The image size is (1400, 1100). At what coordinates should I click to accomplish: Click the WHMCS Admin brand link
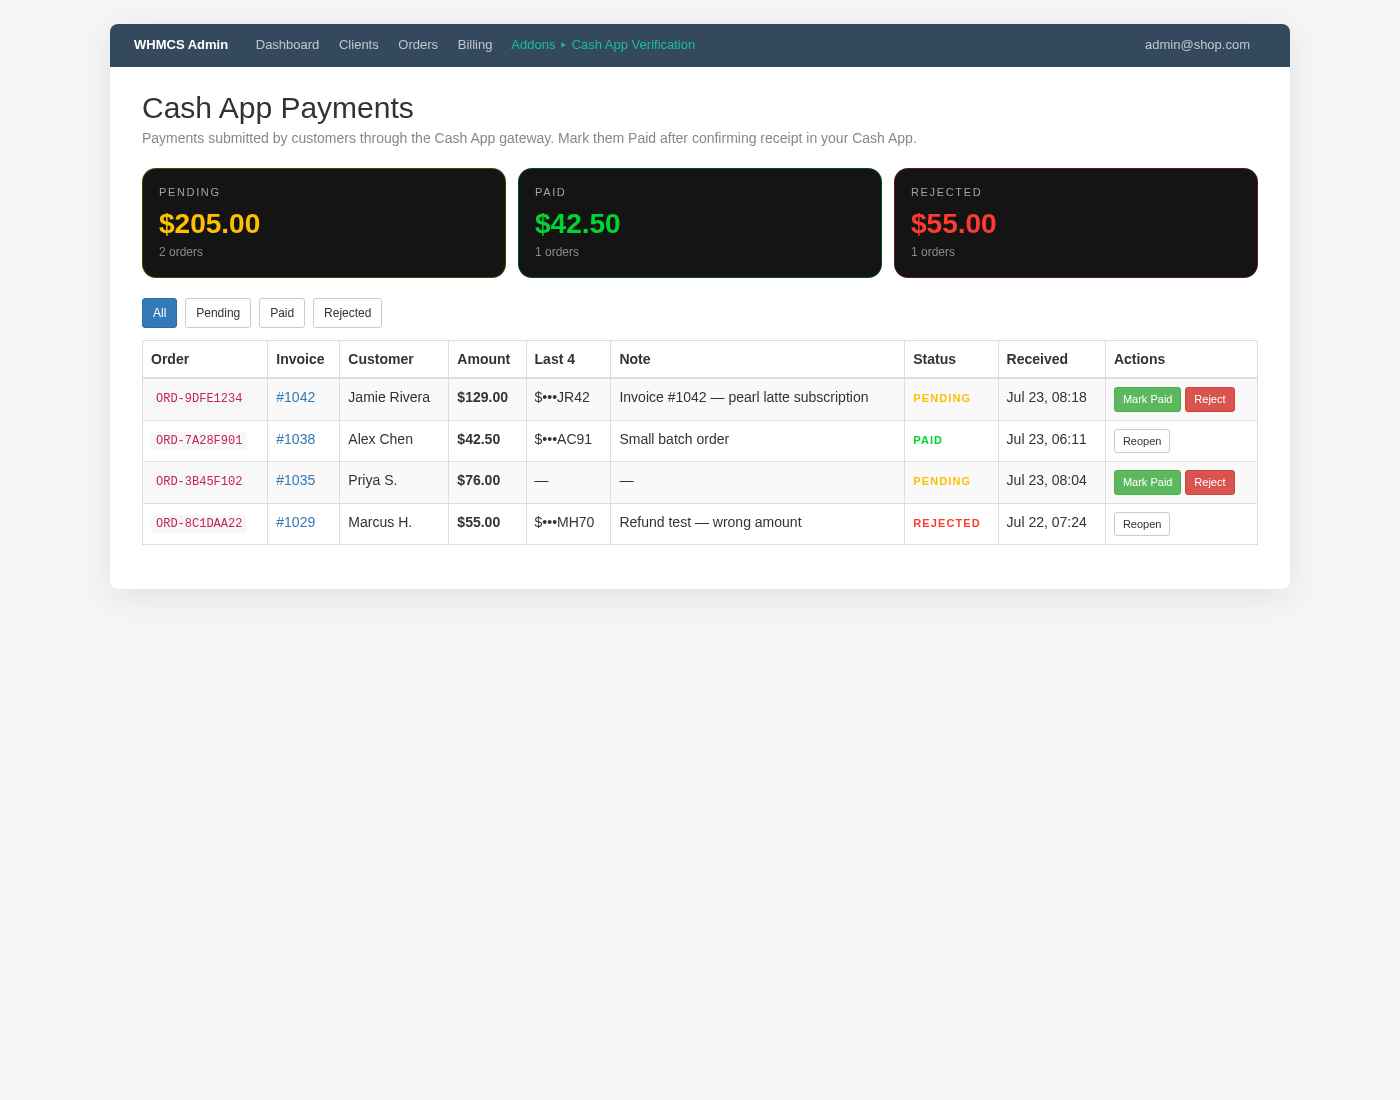[x=181, y=45]
